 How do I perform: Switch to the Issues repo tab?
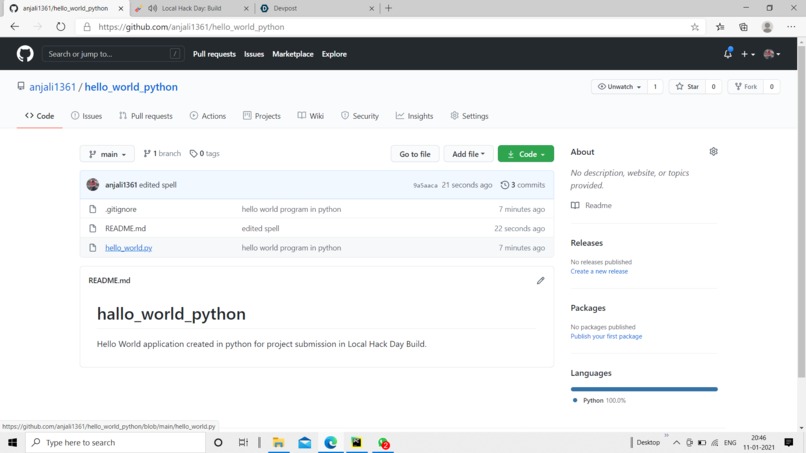pos(86,116)
